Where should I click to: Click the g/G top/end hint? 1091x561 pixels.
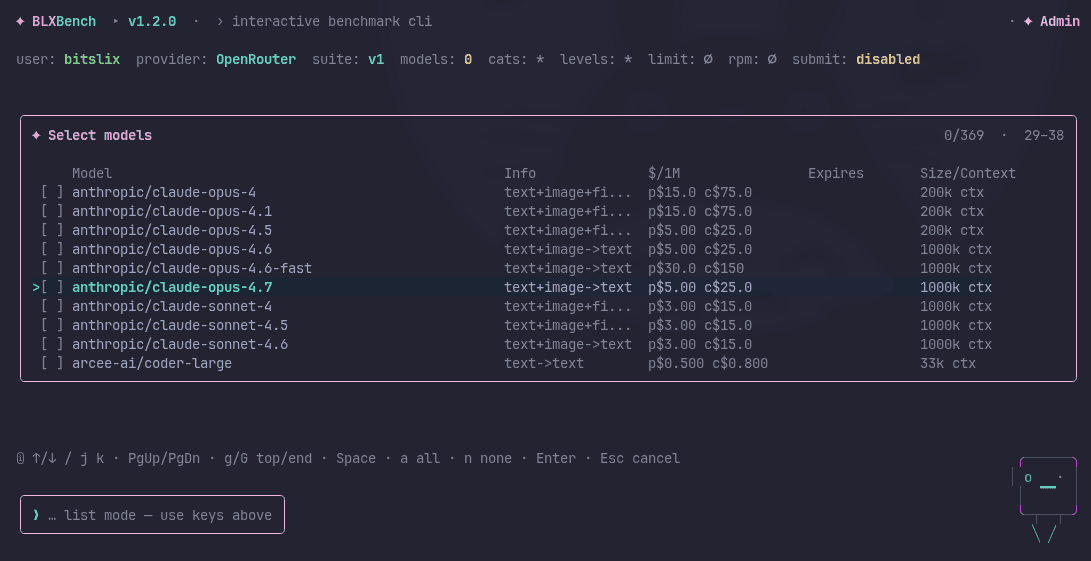[x=268, y=459]
